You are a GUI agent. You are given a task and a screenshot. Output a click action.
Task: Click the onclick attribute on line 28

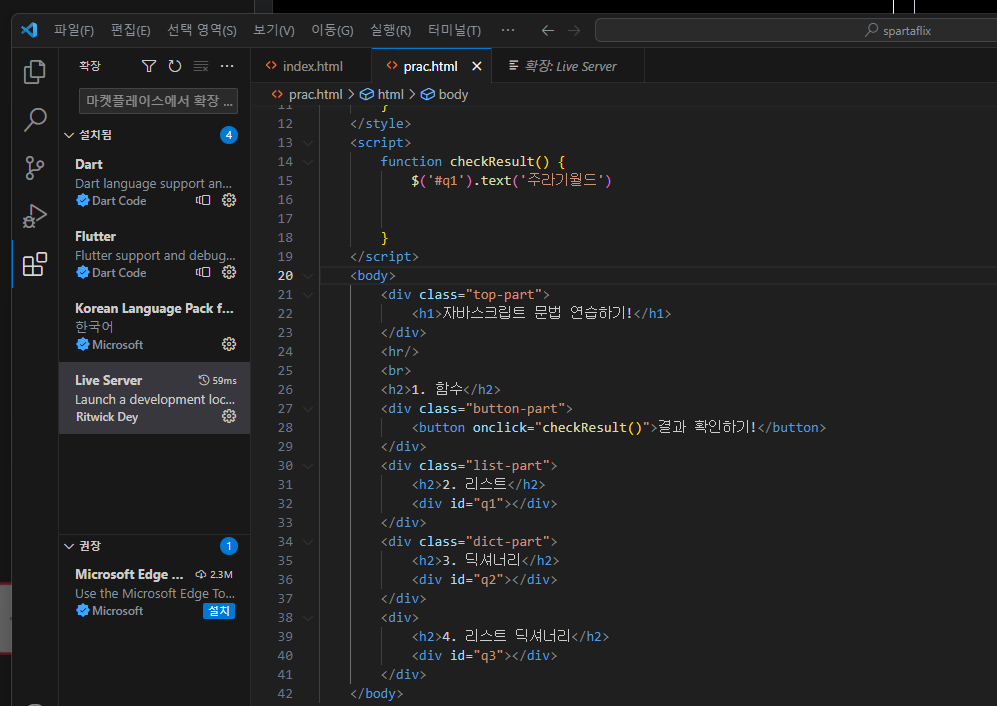pos(499,427)
